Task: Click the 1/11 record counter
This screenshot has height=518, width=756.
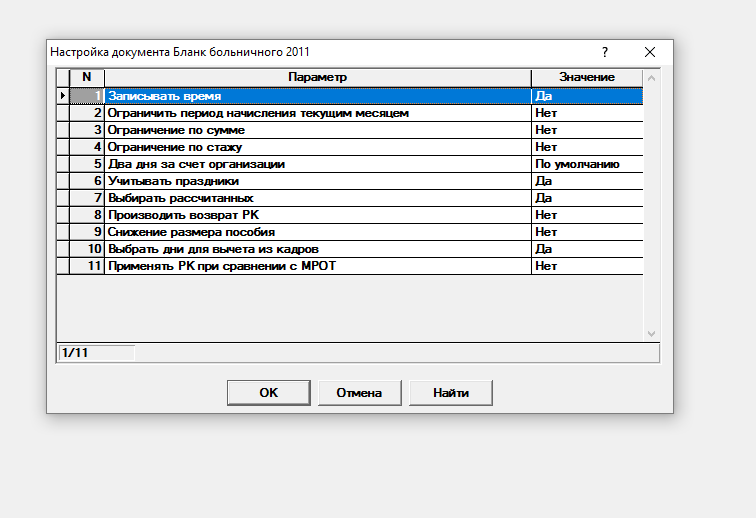Action: tap(96, 353)
